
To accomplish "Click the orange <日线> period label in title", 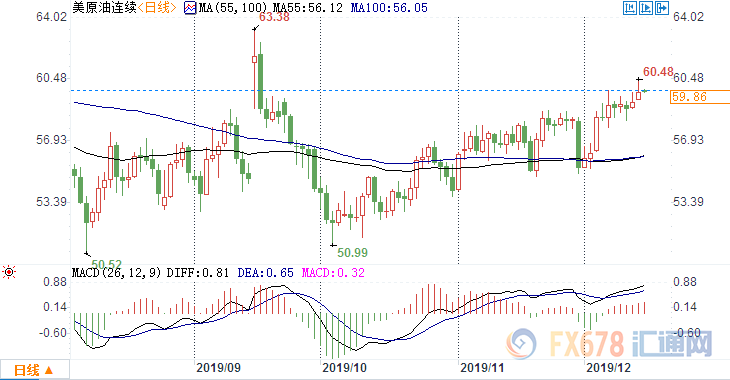I will click(x=157, y=7).
